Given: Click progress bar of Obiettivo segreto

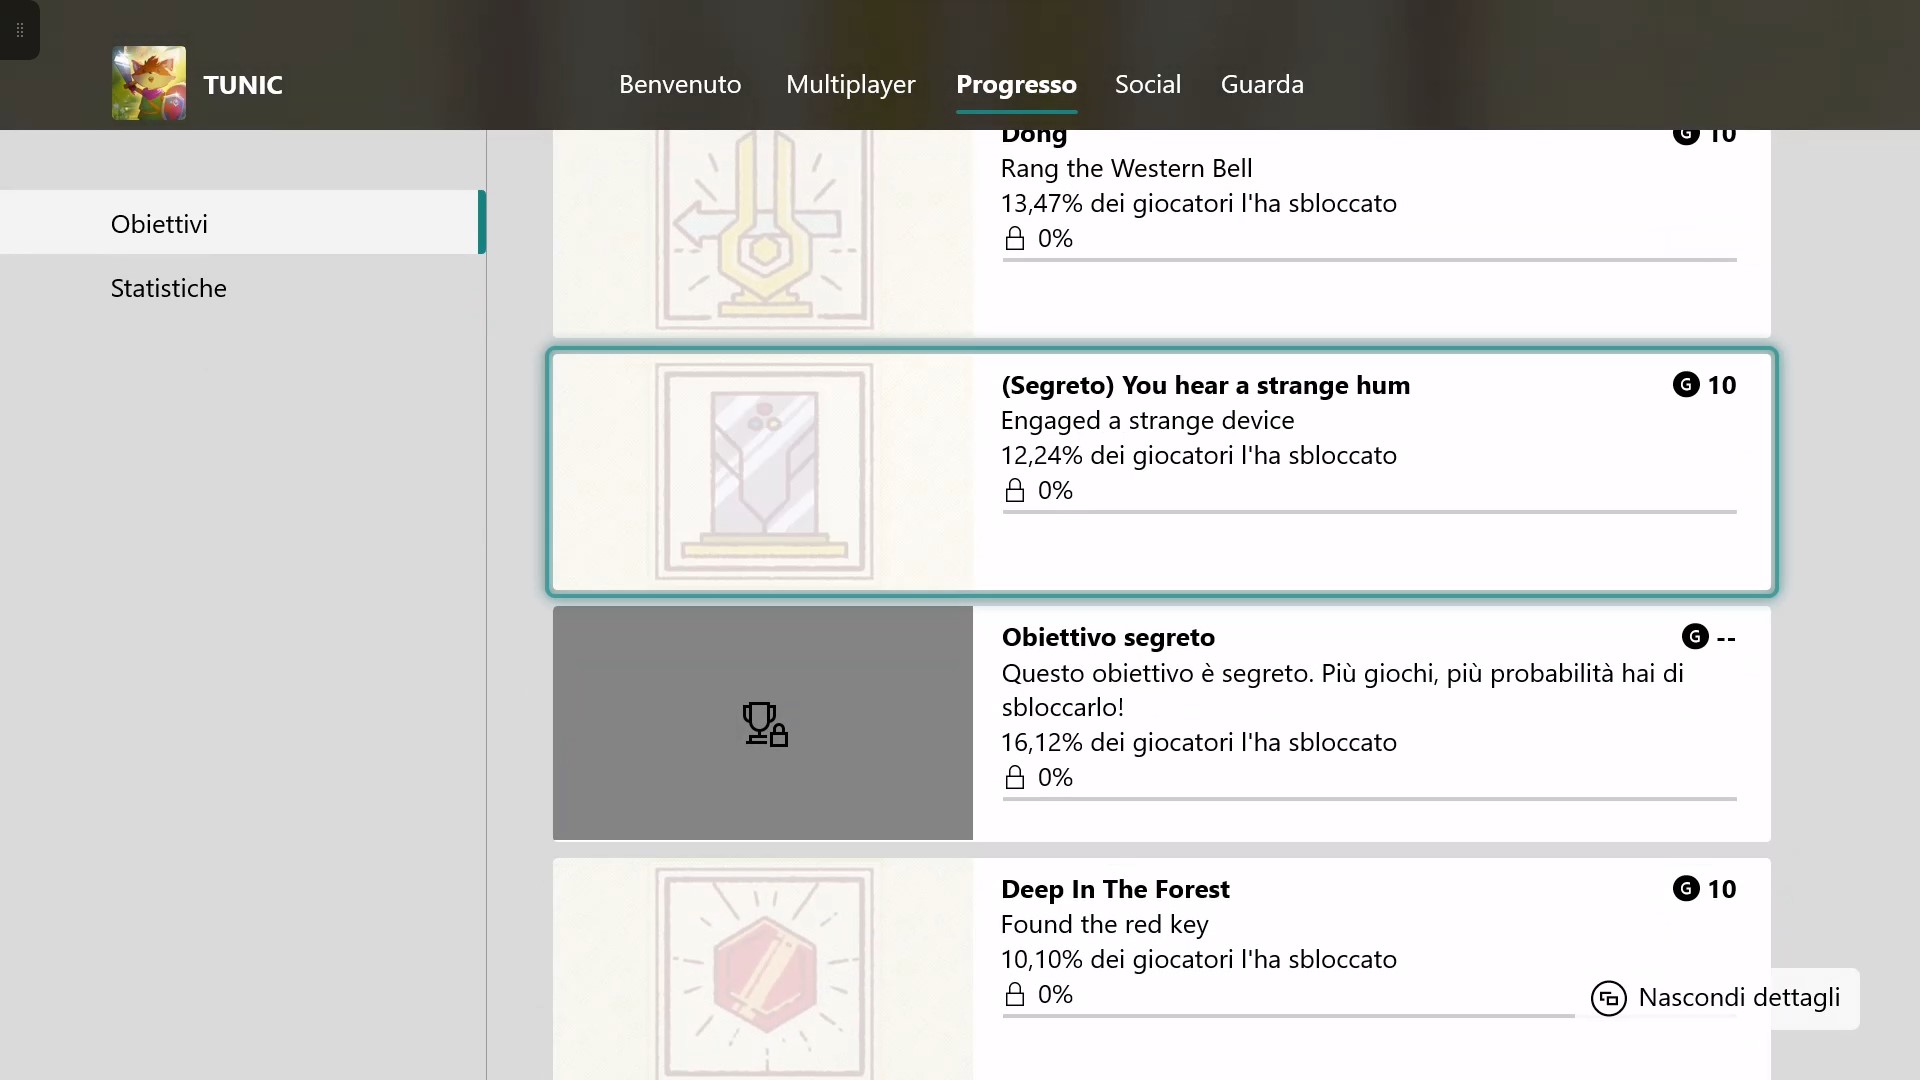Looking at the screenshot, I should tap(1369, 799).
